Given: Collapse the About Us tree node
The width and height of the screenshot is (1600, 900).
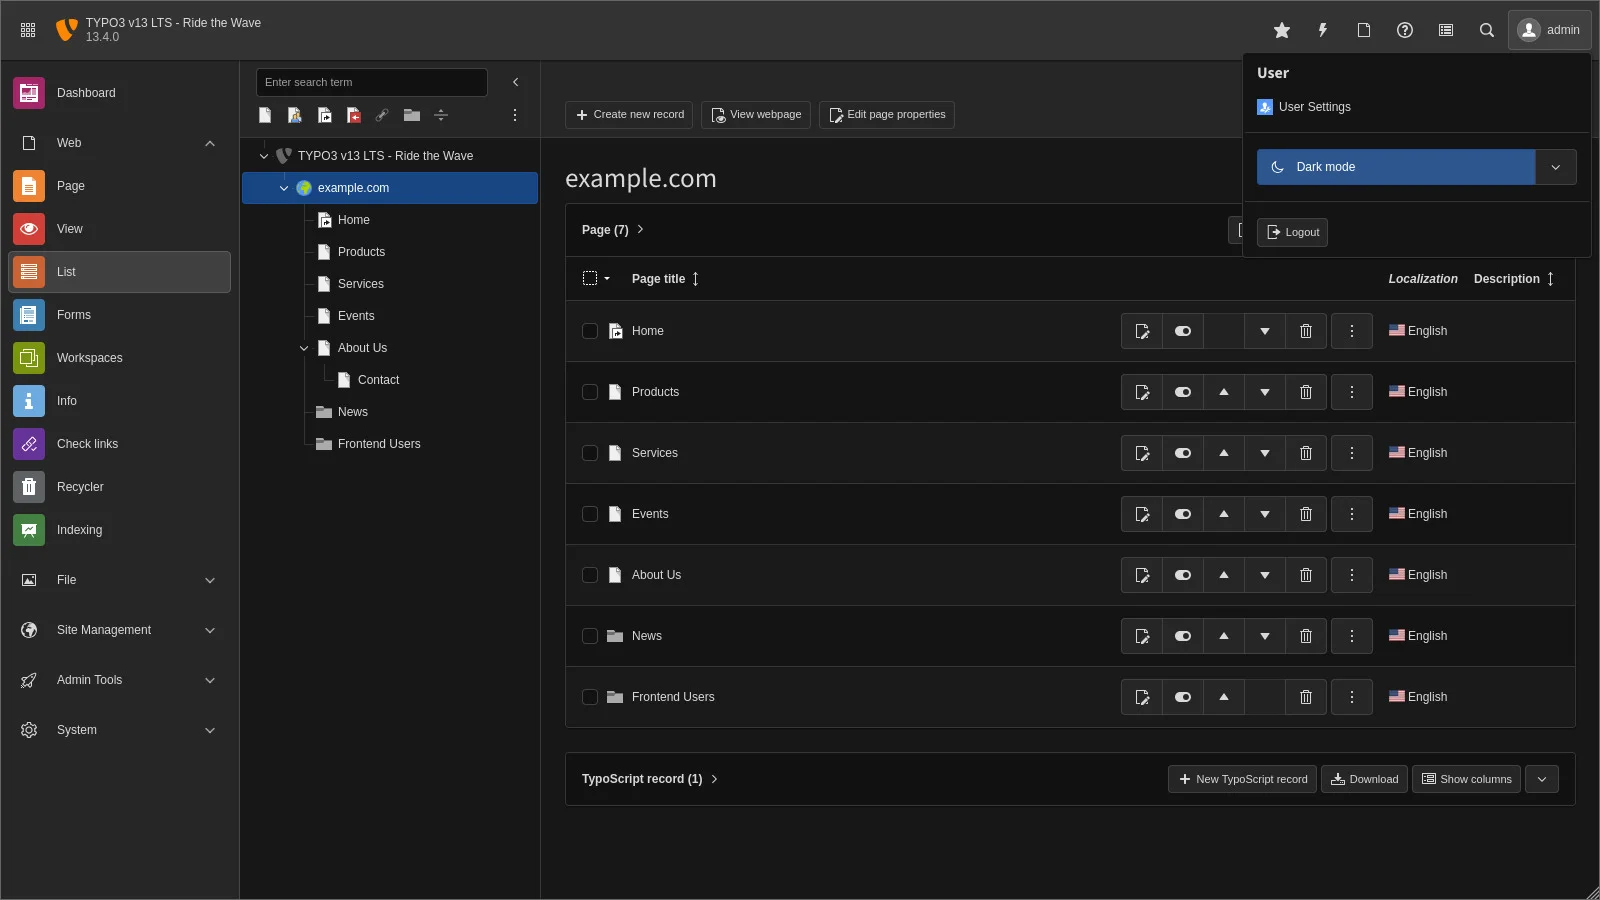Looking at the screenshot, I should tap(303, 348).
